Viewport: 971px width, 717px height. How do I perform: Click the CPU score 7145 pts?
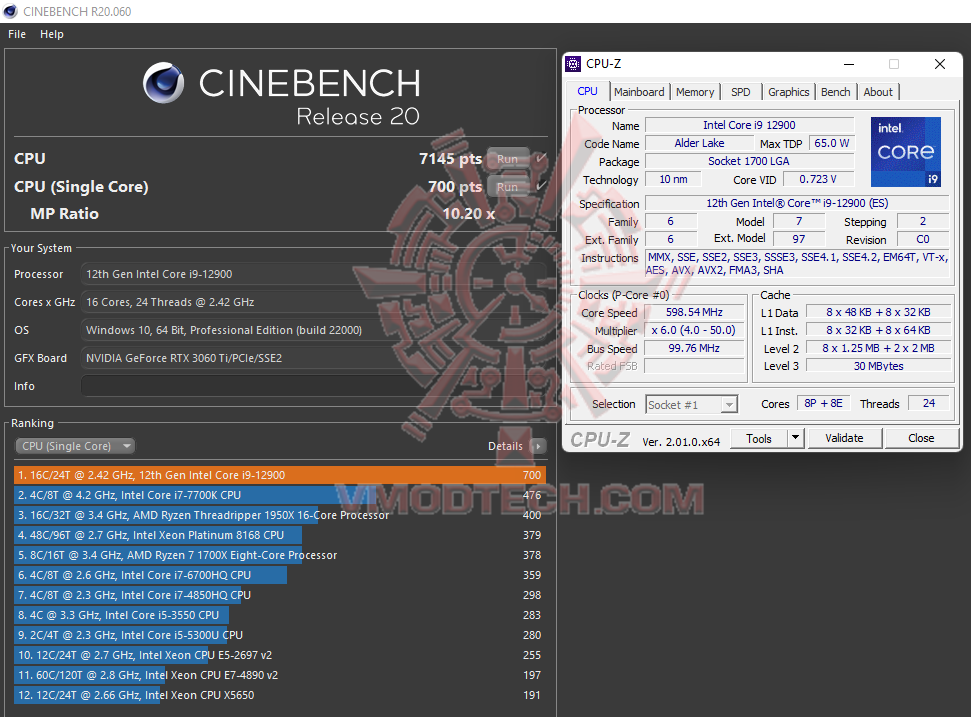(x=450, y=159)
